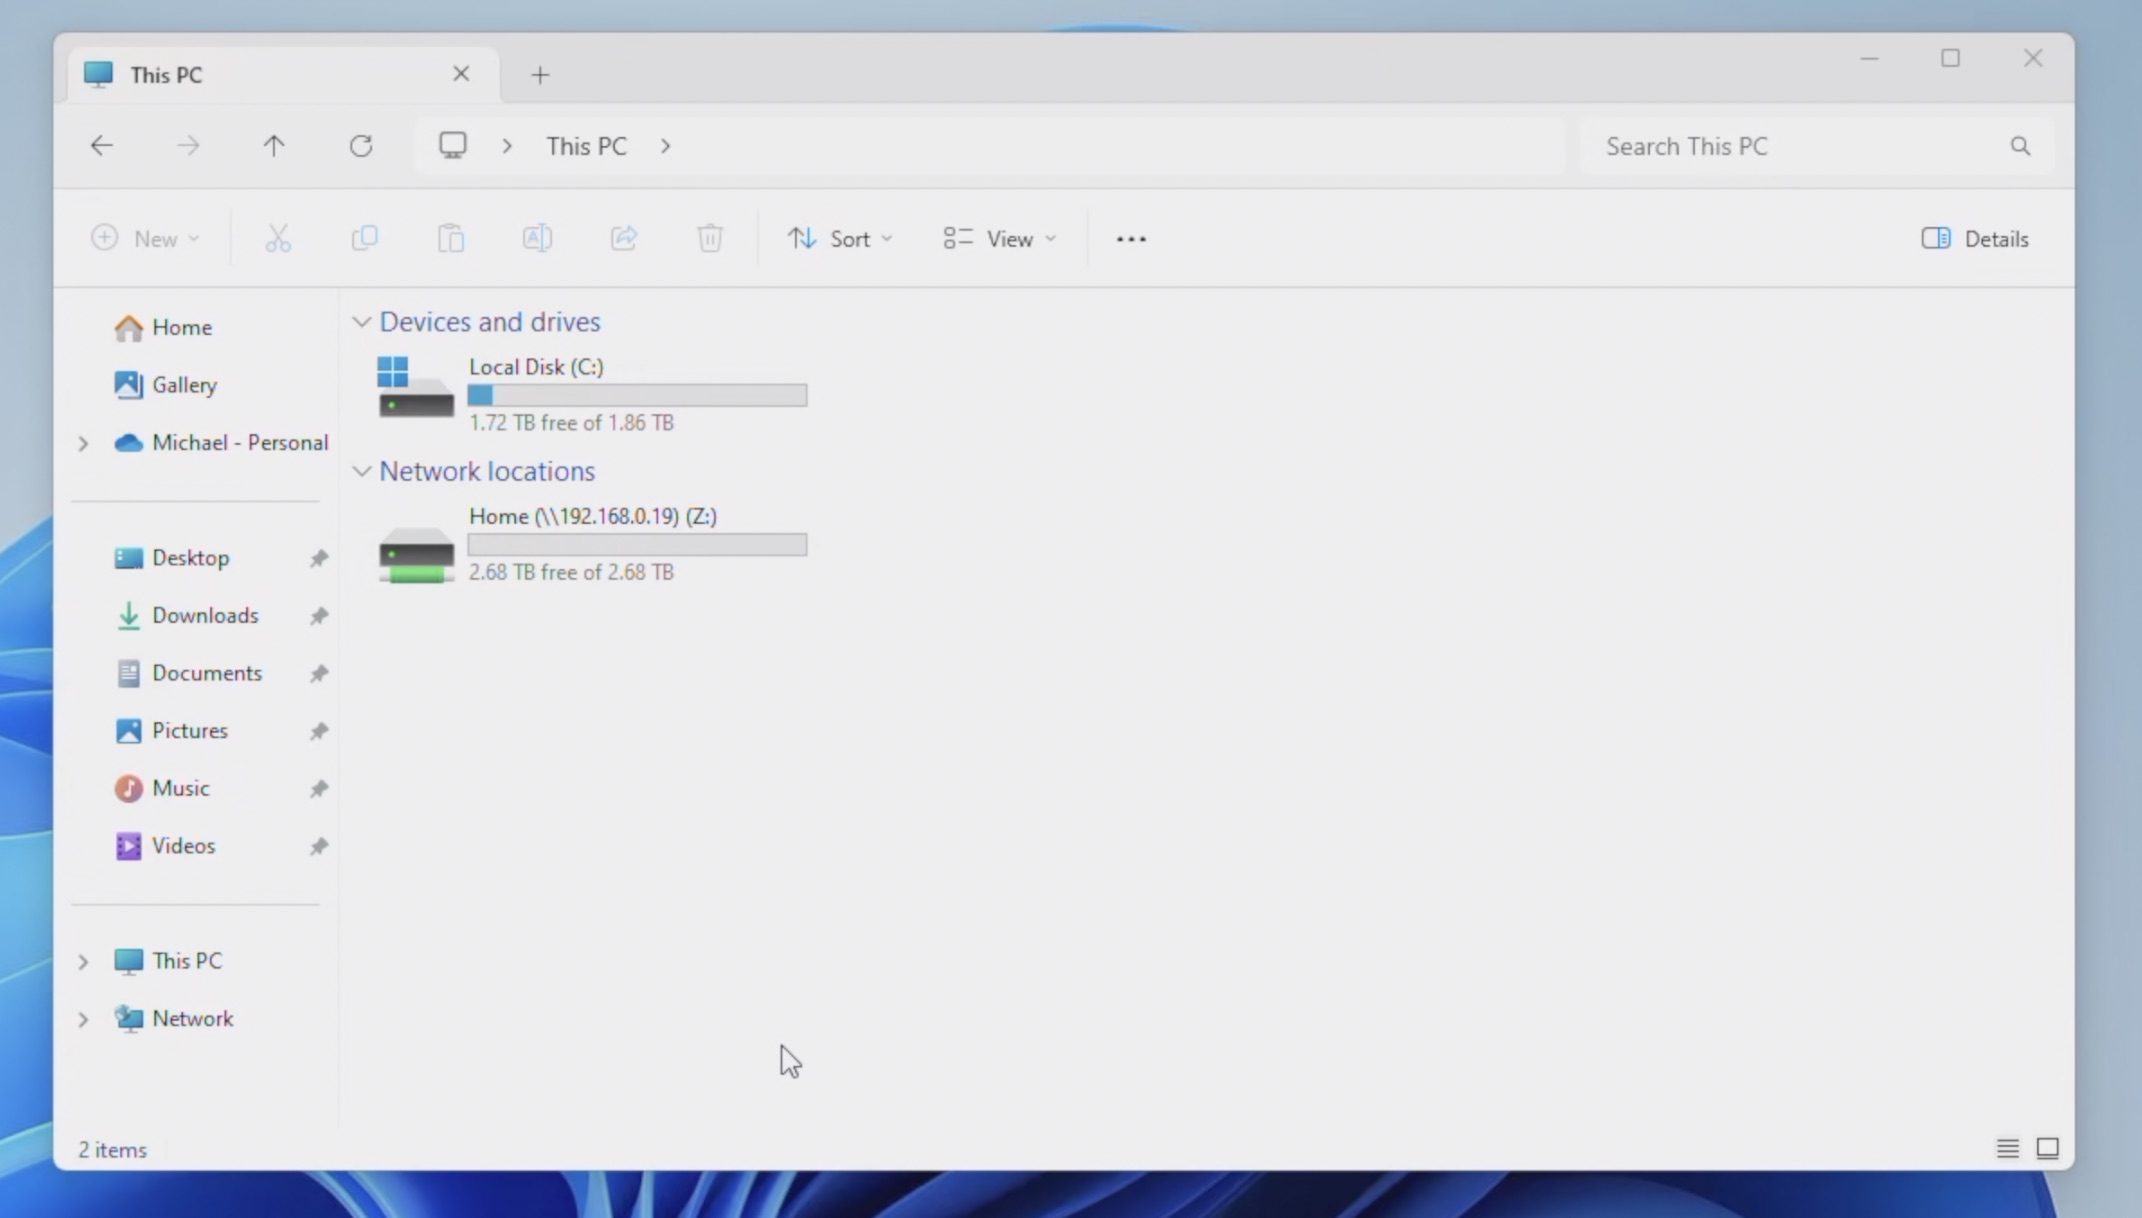
Task: Open the Sort dropdown
Action: pos(840,238)
